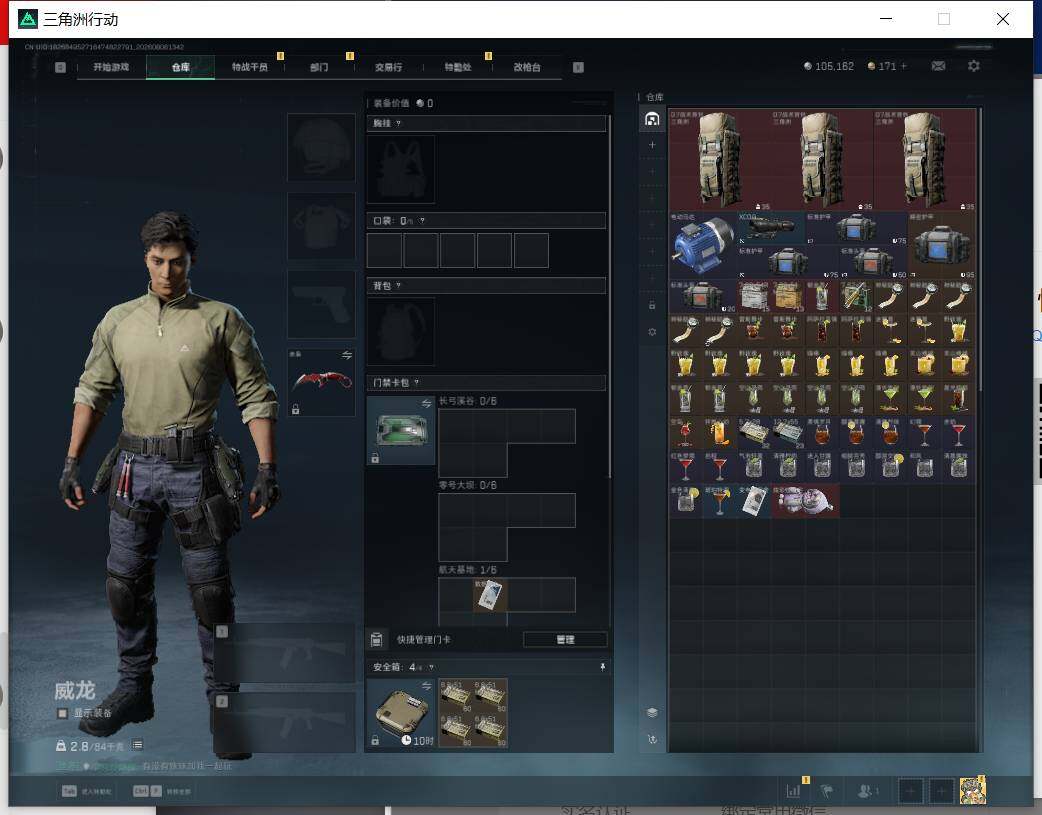Click the stack items layers icon
This screenshot has width=1042, height=815.
[652, 712]
